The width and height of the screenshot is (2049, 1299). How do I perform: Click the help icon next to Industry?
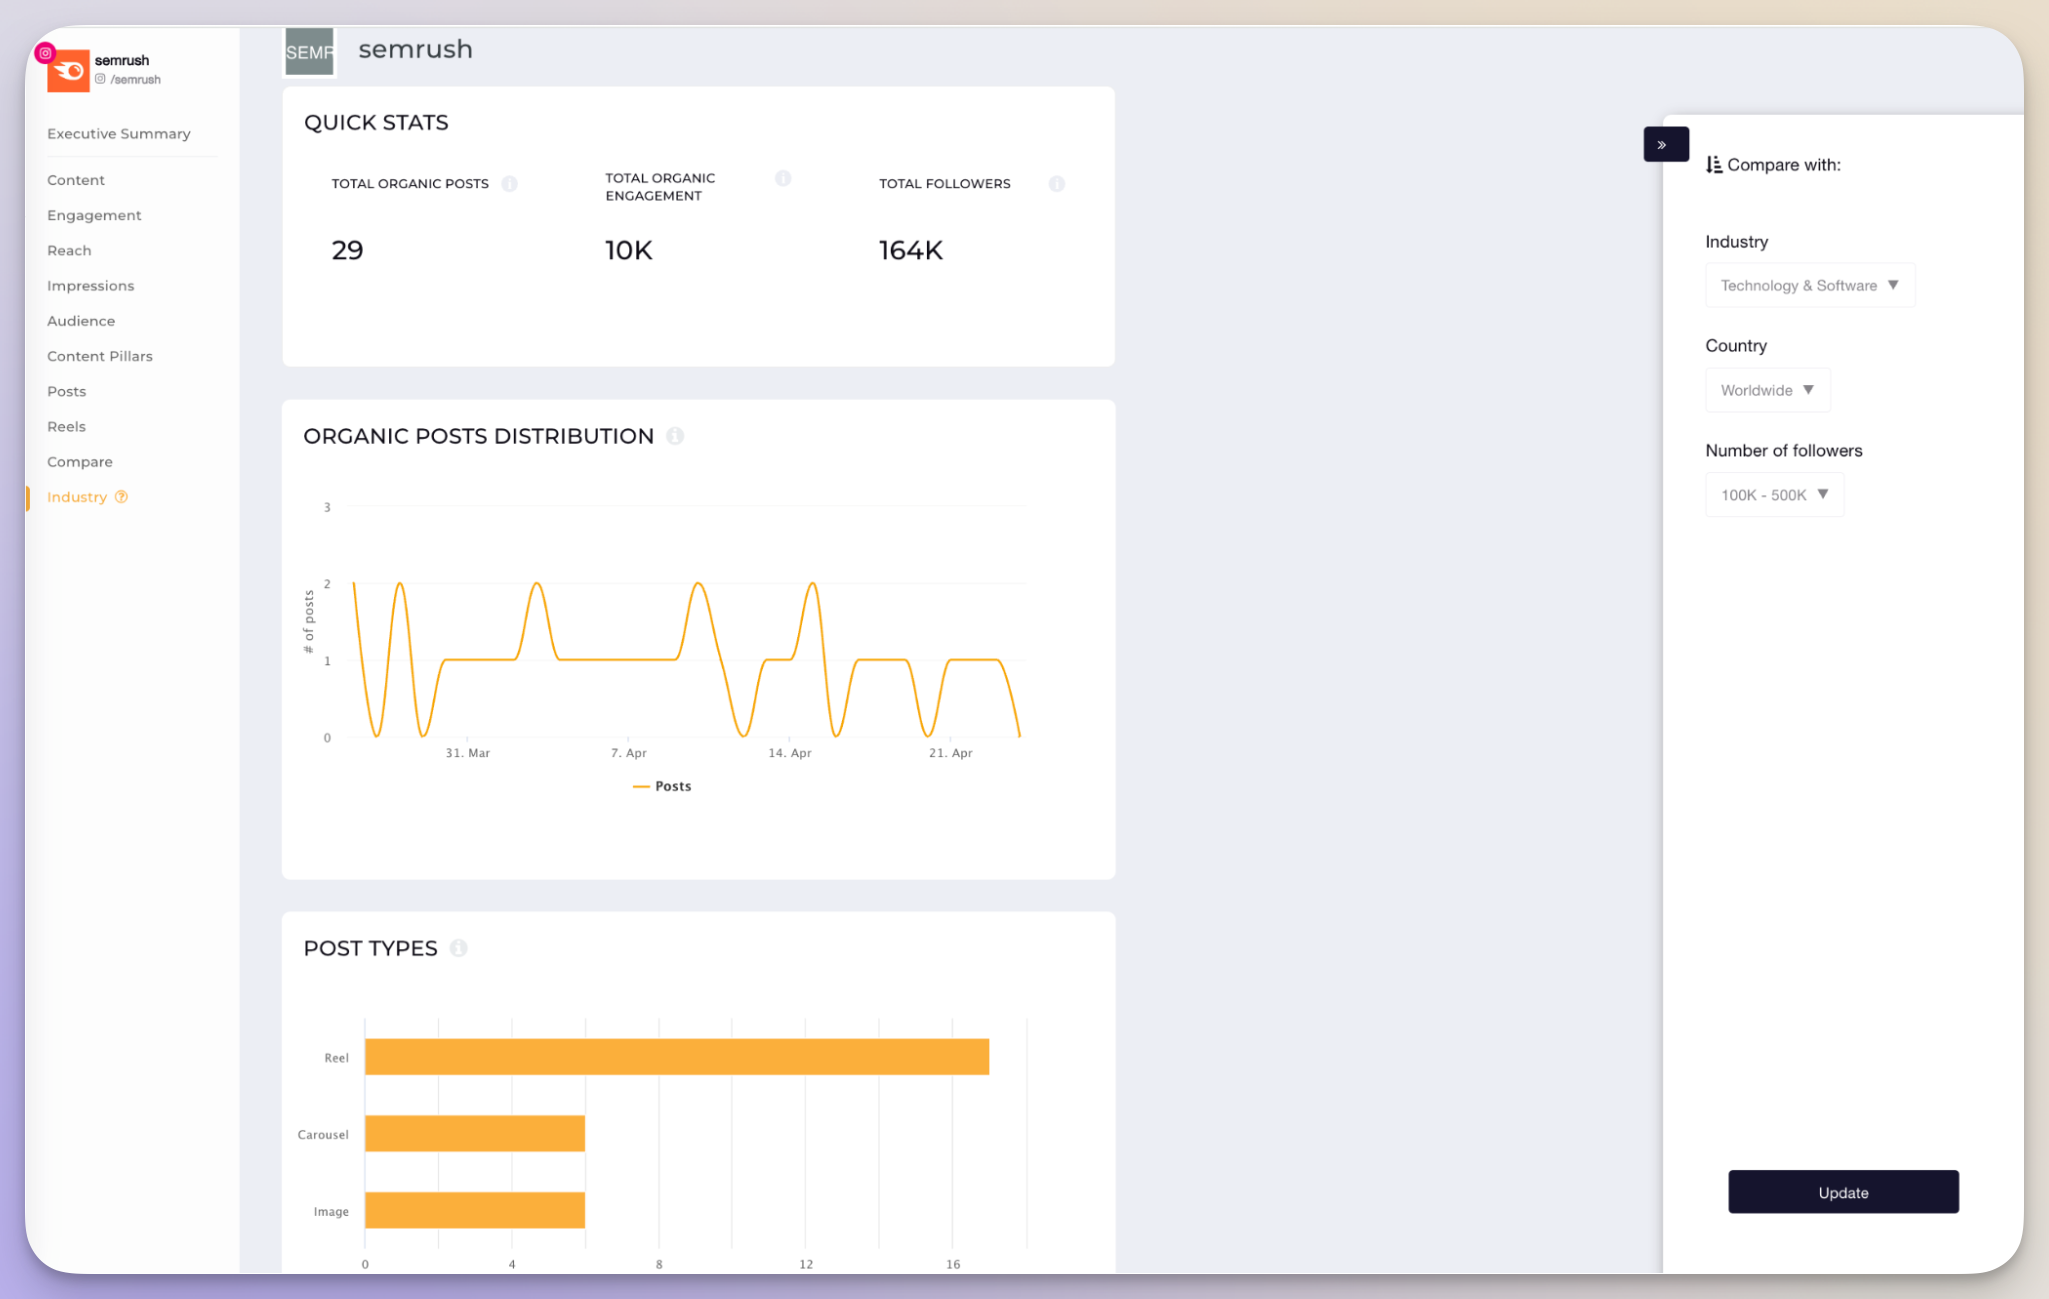[121, 497]
